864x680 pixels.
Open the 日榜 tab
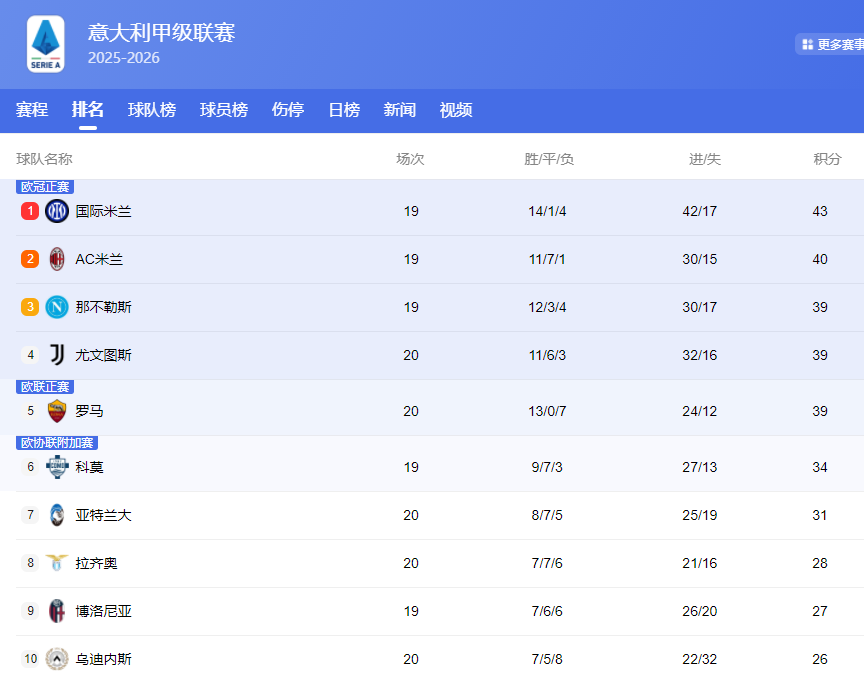coord(344,110)
